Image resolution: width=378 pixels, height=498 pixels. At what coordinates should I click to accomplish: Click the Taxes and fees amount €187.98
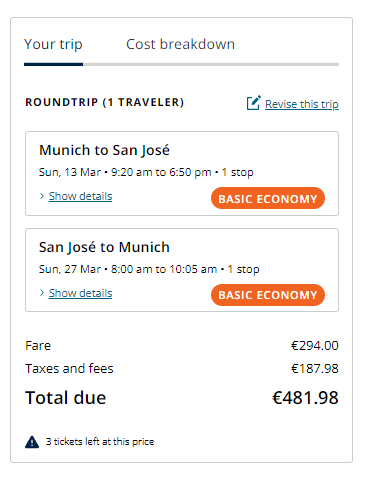click(x=315, y=369)
